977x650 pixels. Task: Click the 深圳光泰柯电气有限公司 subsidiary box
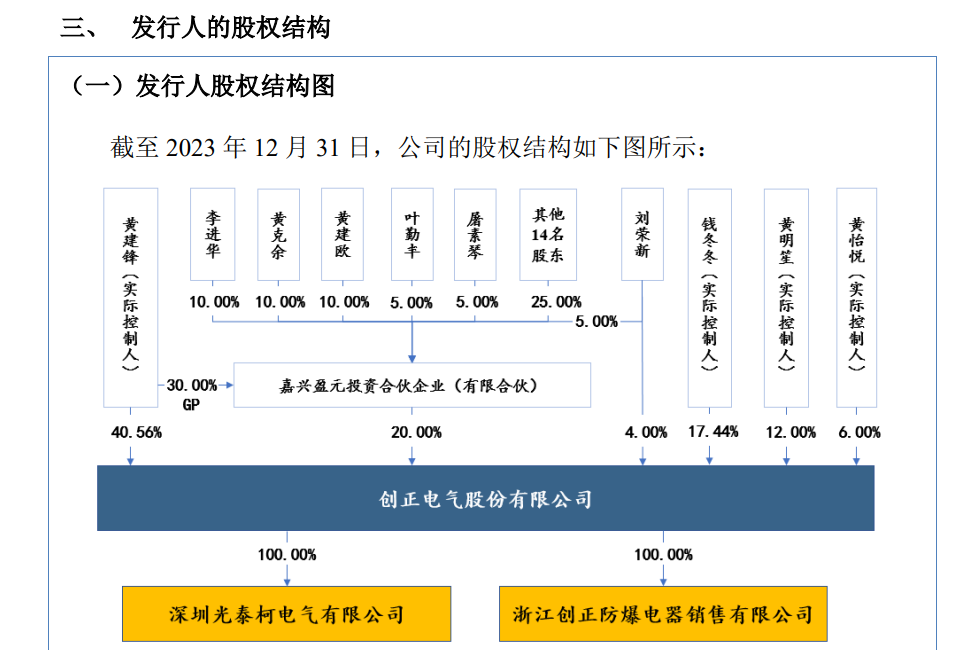tap(287, 614)
